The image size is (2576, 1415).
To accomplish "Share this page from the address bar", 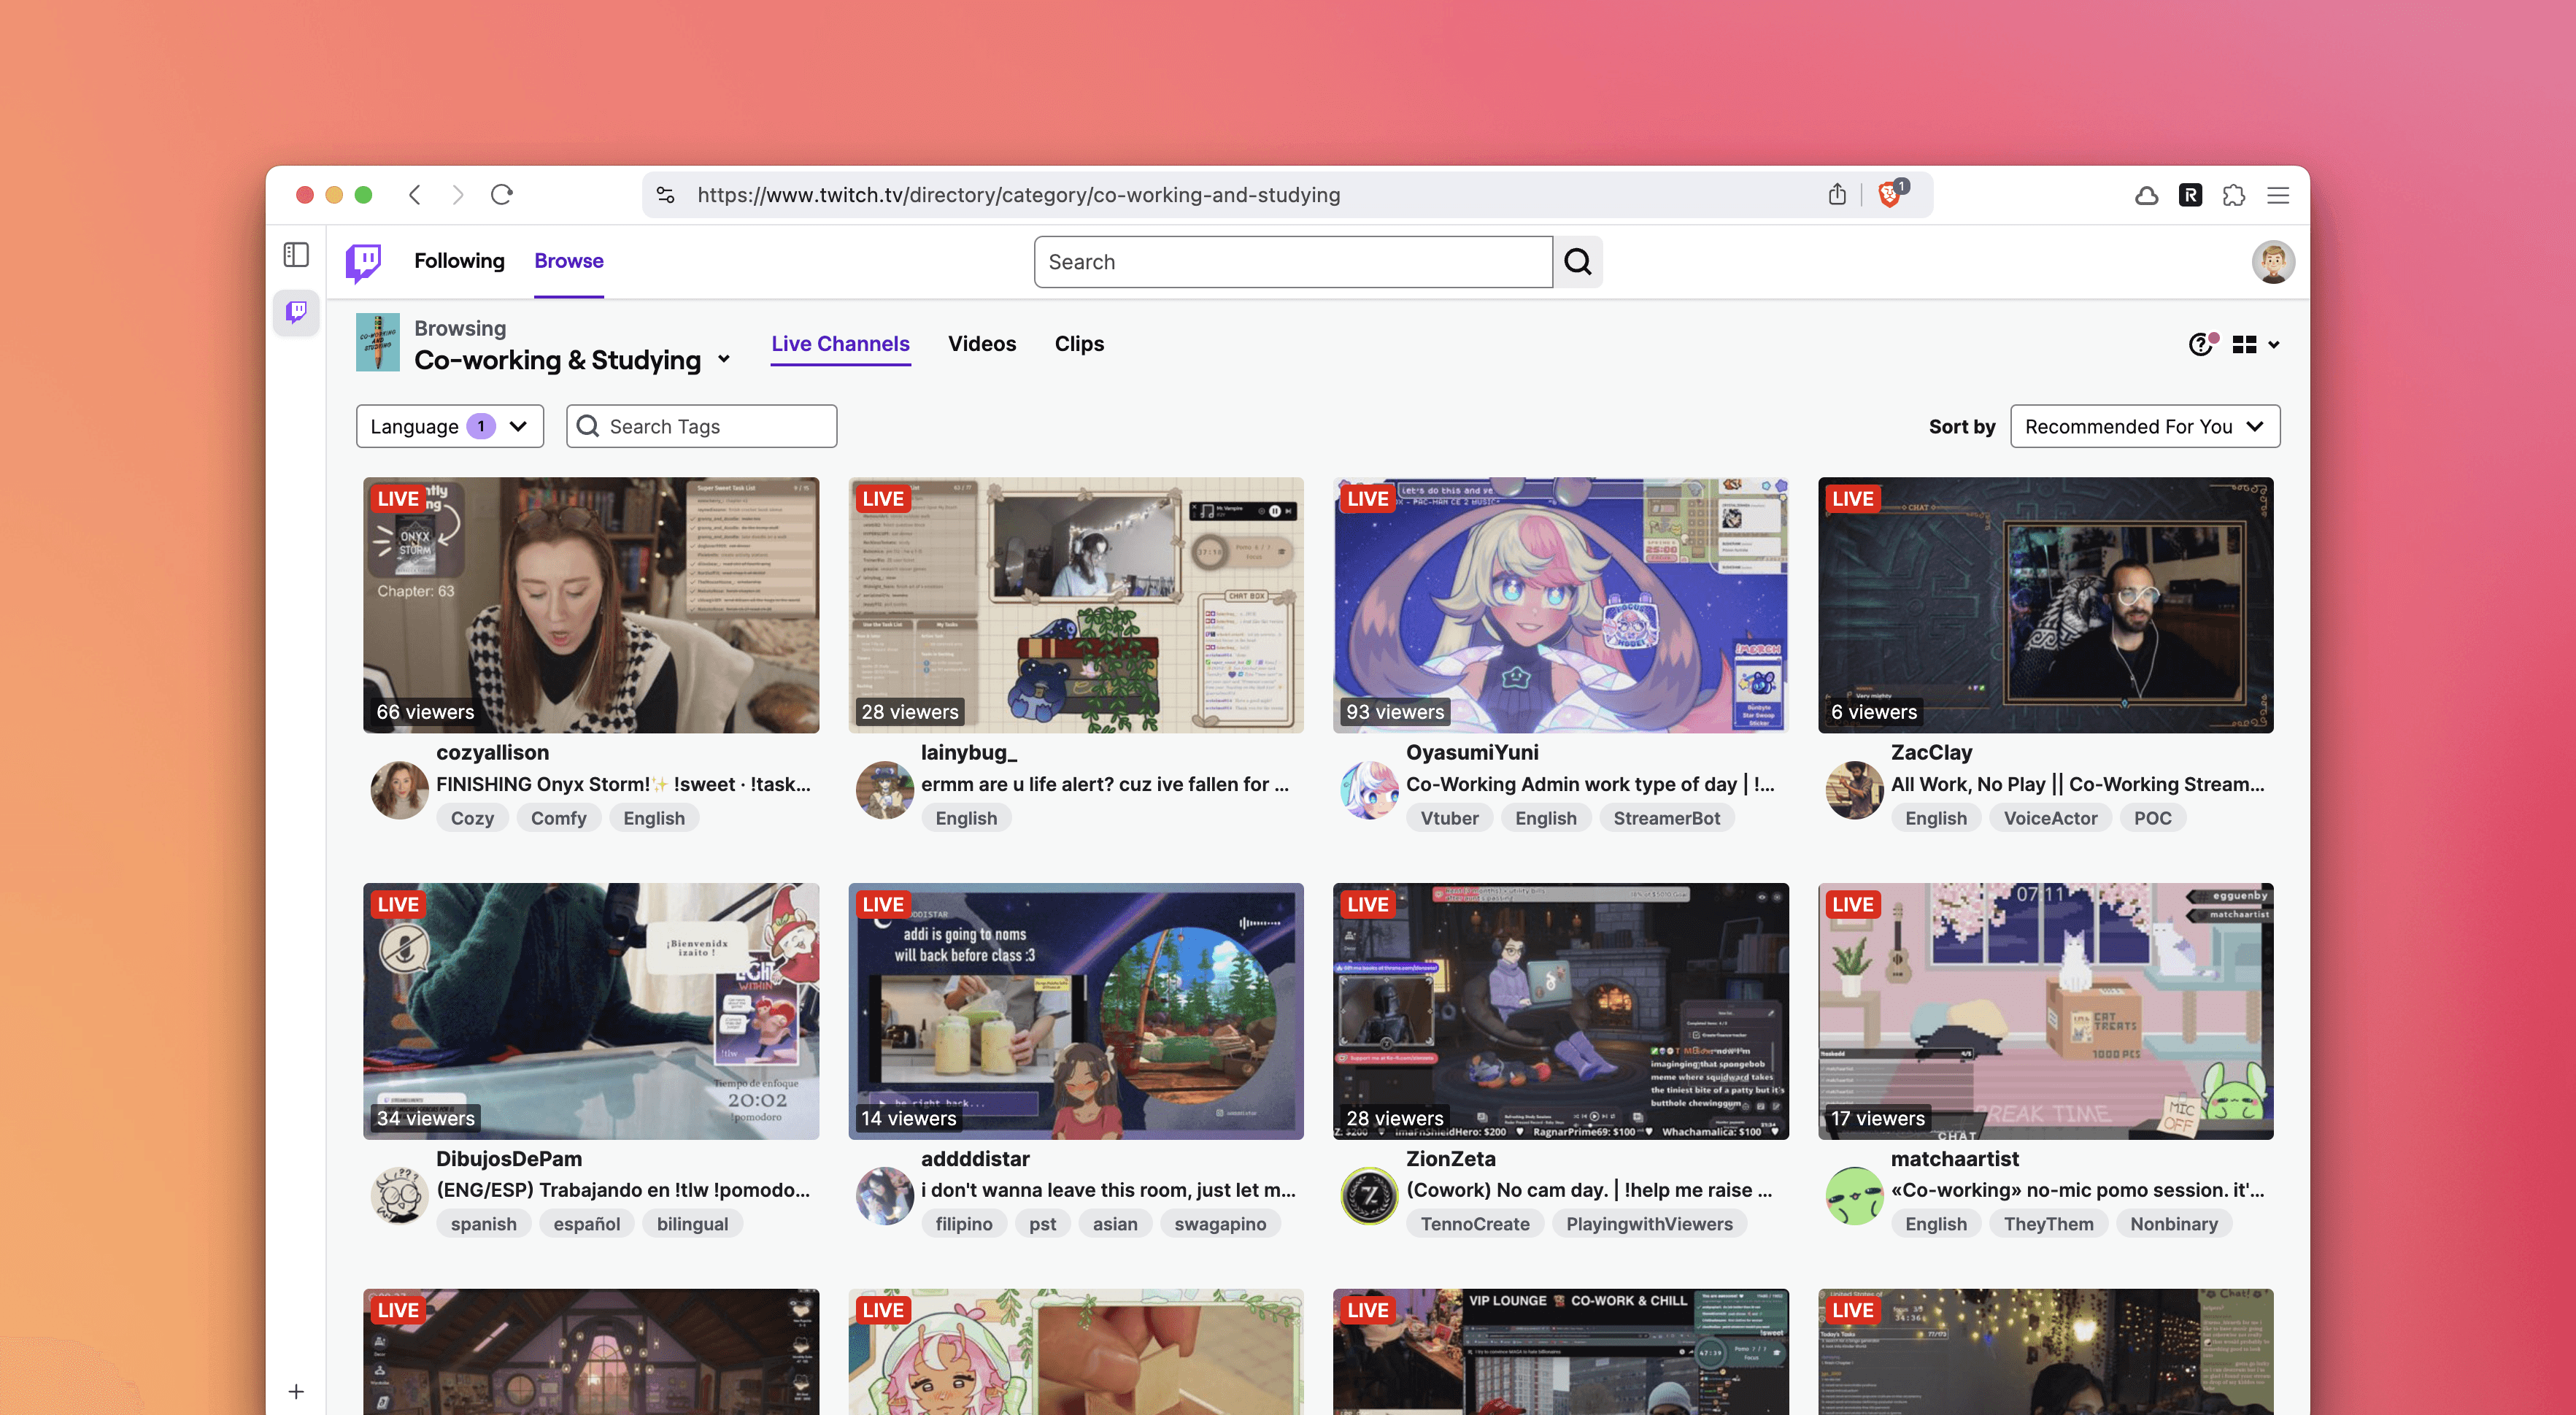I will 1837,194.
